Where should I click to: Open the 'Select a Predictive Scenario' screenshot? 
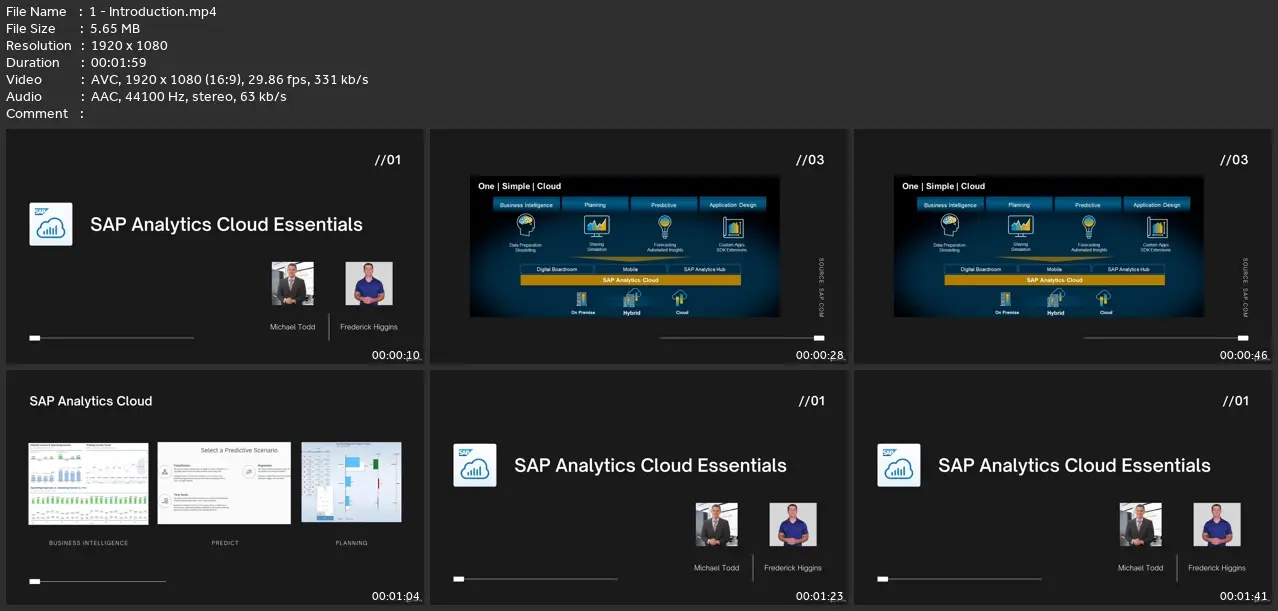pyautogui.click(x=224, y=483)
